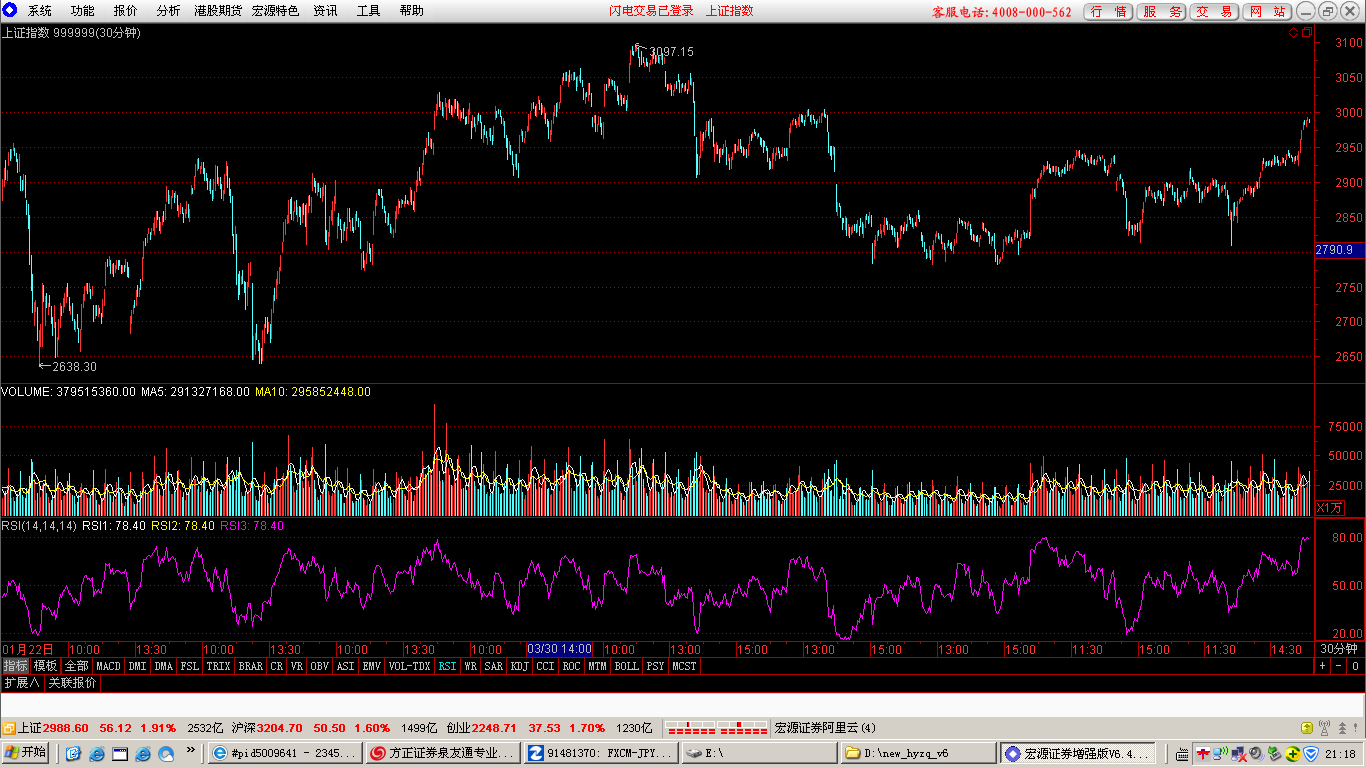
Task: Click the red signal-bar indicator in status bar
Action: click(716, 728)
